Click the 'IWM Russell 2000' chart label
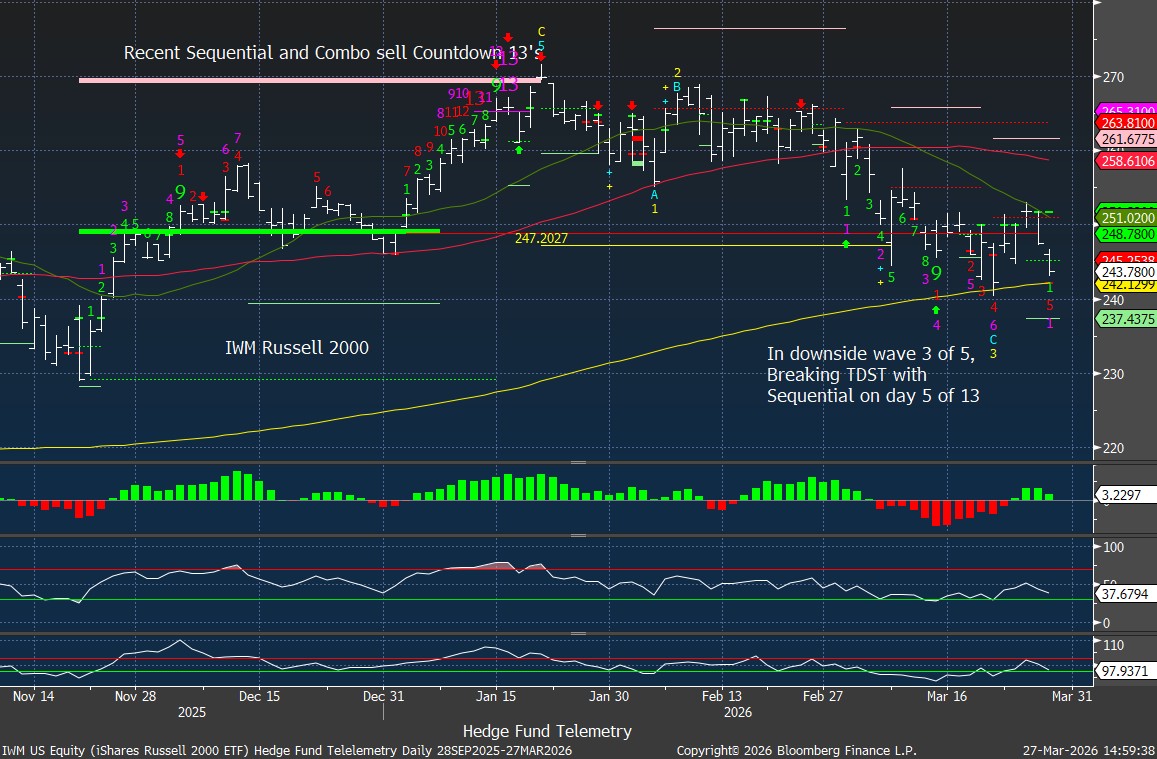 click(x=297, y=348)
